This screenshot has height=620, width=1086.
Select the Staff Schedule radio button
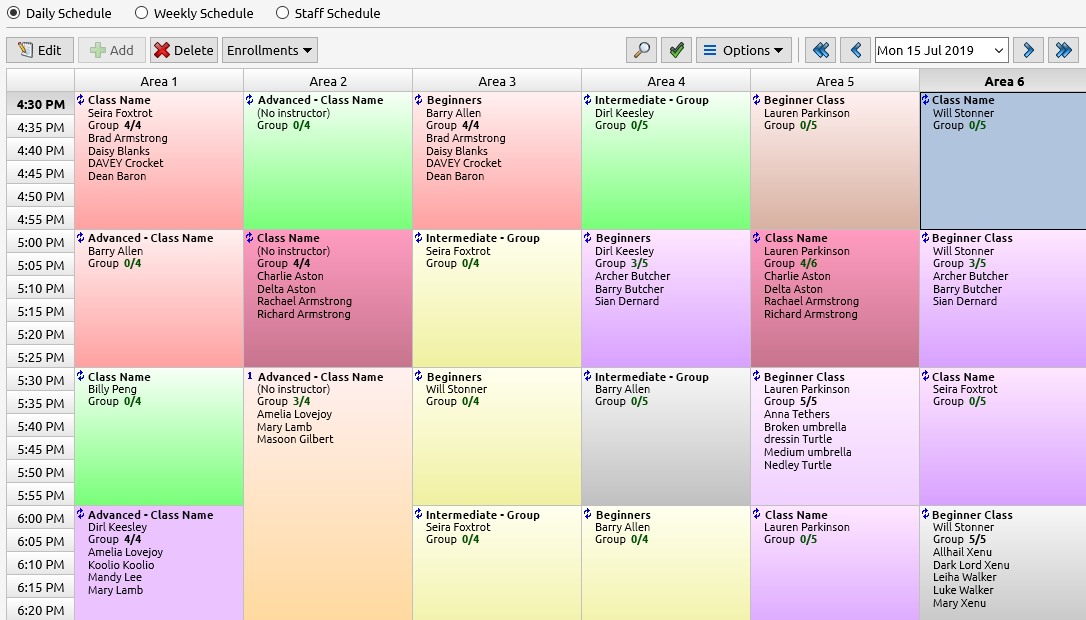tap(282, 13)
